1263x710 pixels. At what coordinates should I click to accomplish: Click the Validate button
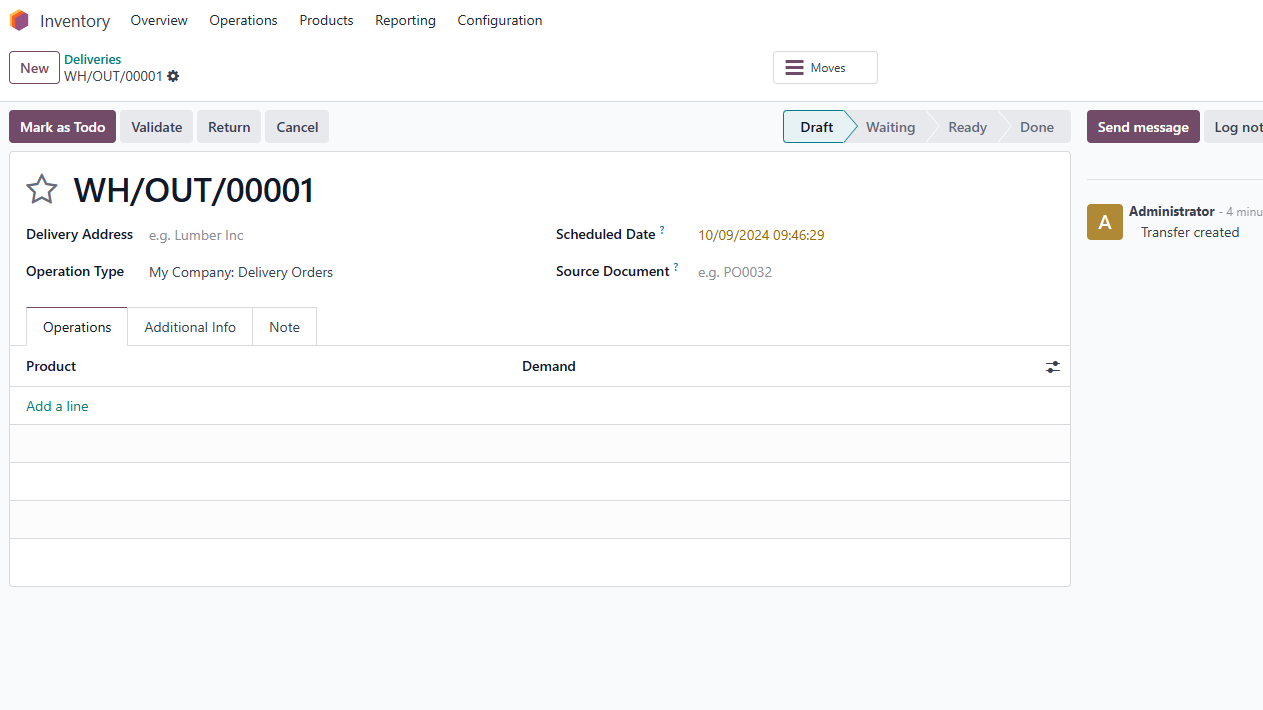pyautogui.click(x=157, y=127)
